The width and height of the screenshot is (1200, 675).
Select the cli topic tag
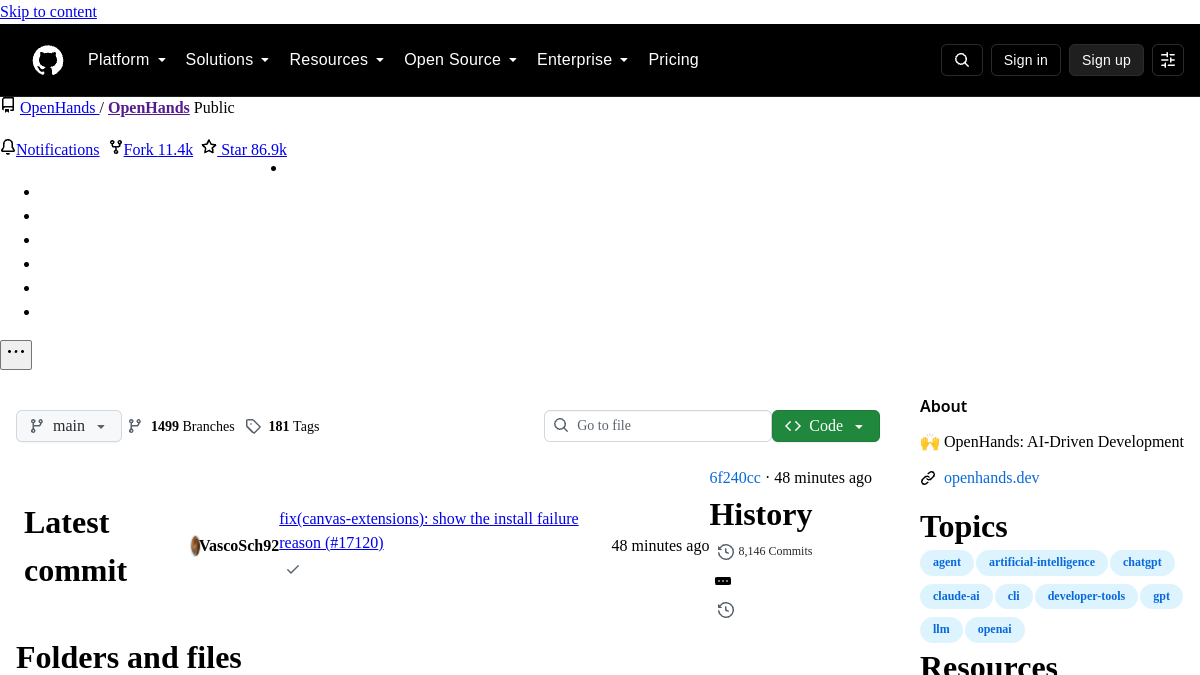(x=1014, y=597)
